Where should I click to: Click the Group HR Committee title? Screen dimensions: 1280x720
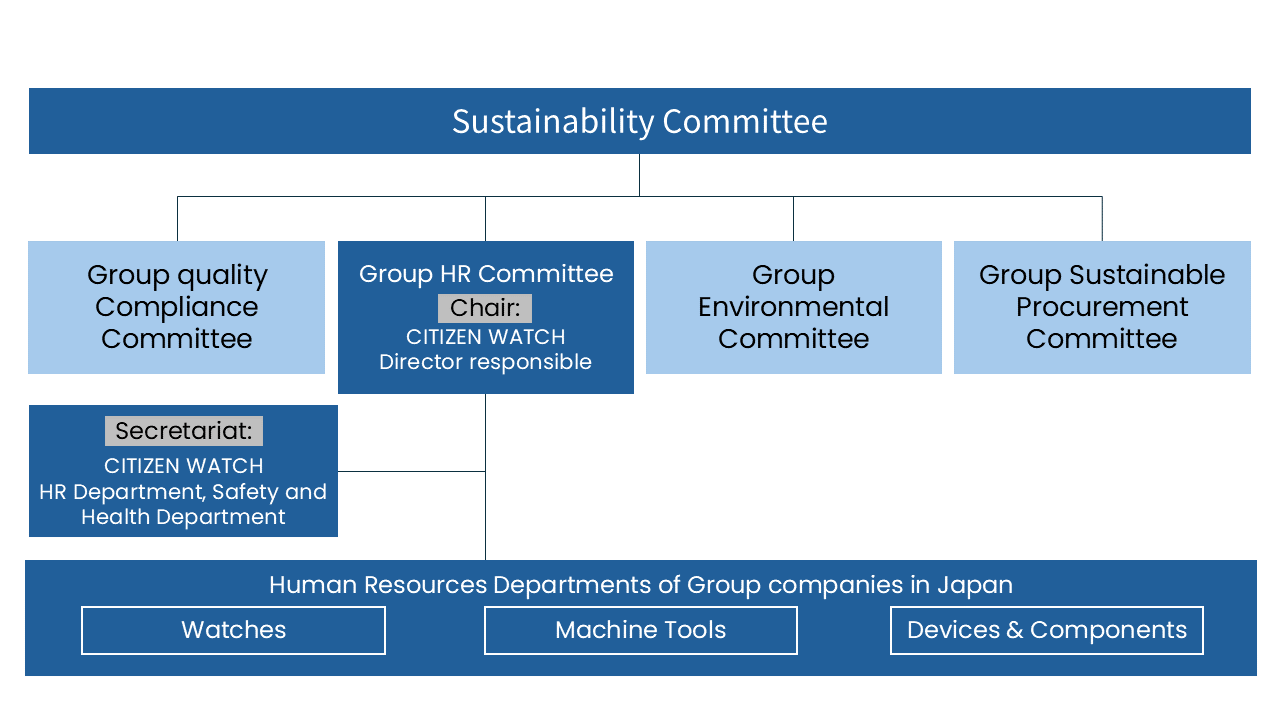pyautogui.click(x=486, y=274)
